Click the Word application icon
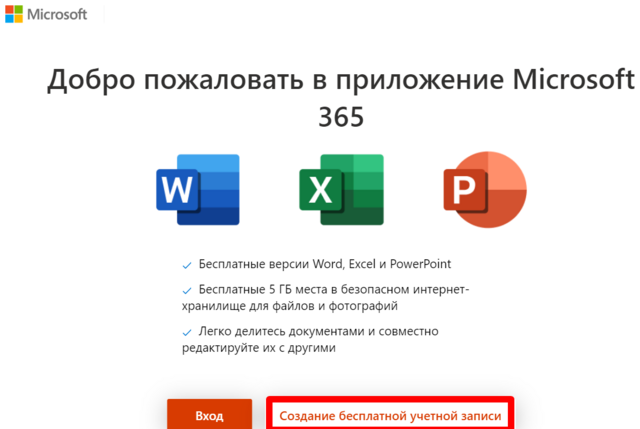 [x=198, y=190]
